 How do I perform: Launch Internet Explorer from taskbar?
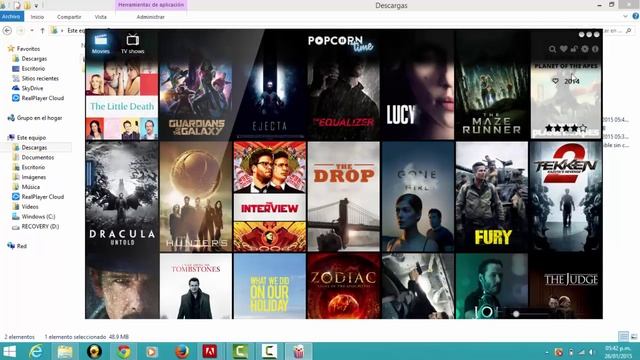[x=36, y=351]
